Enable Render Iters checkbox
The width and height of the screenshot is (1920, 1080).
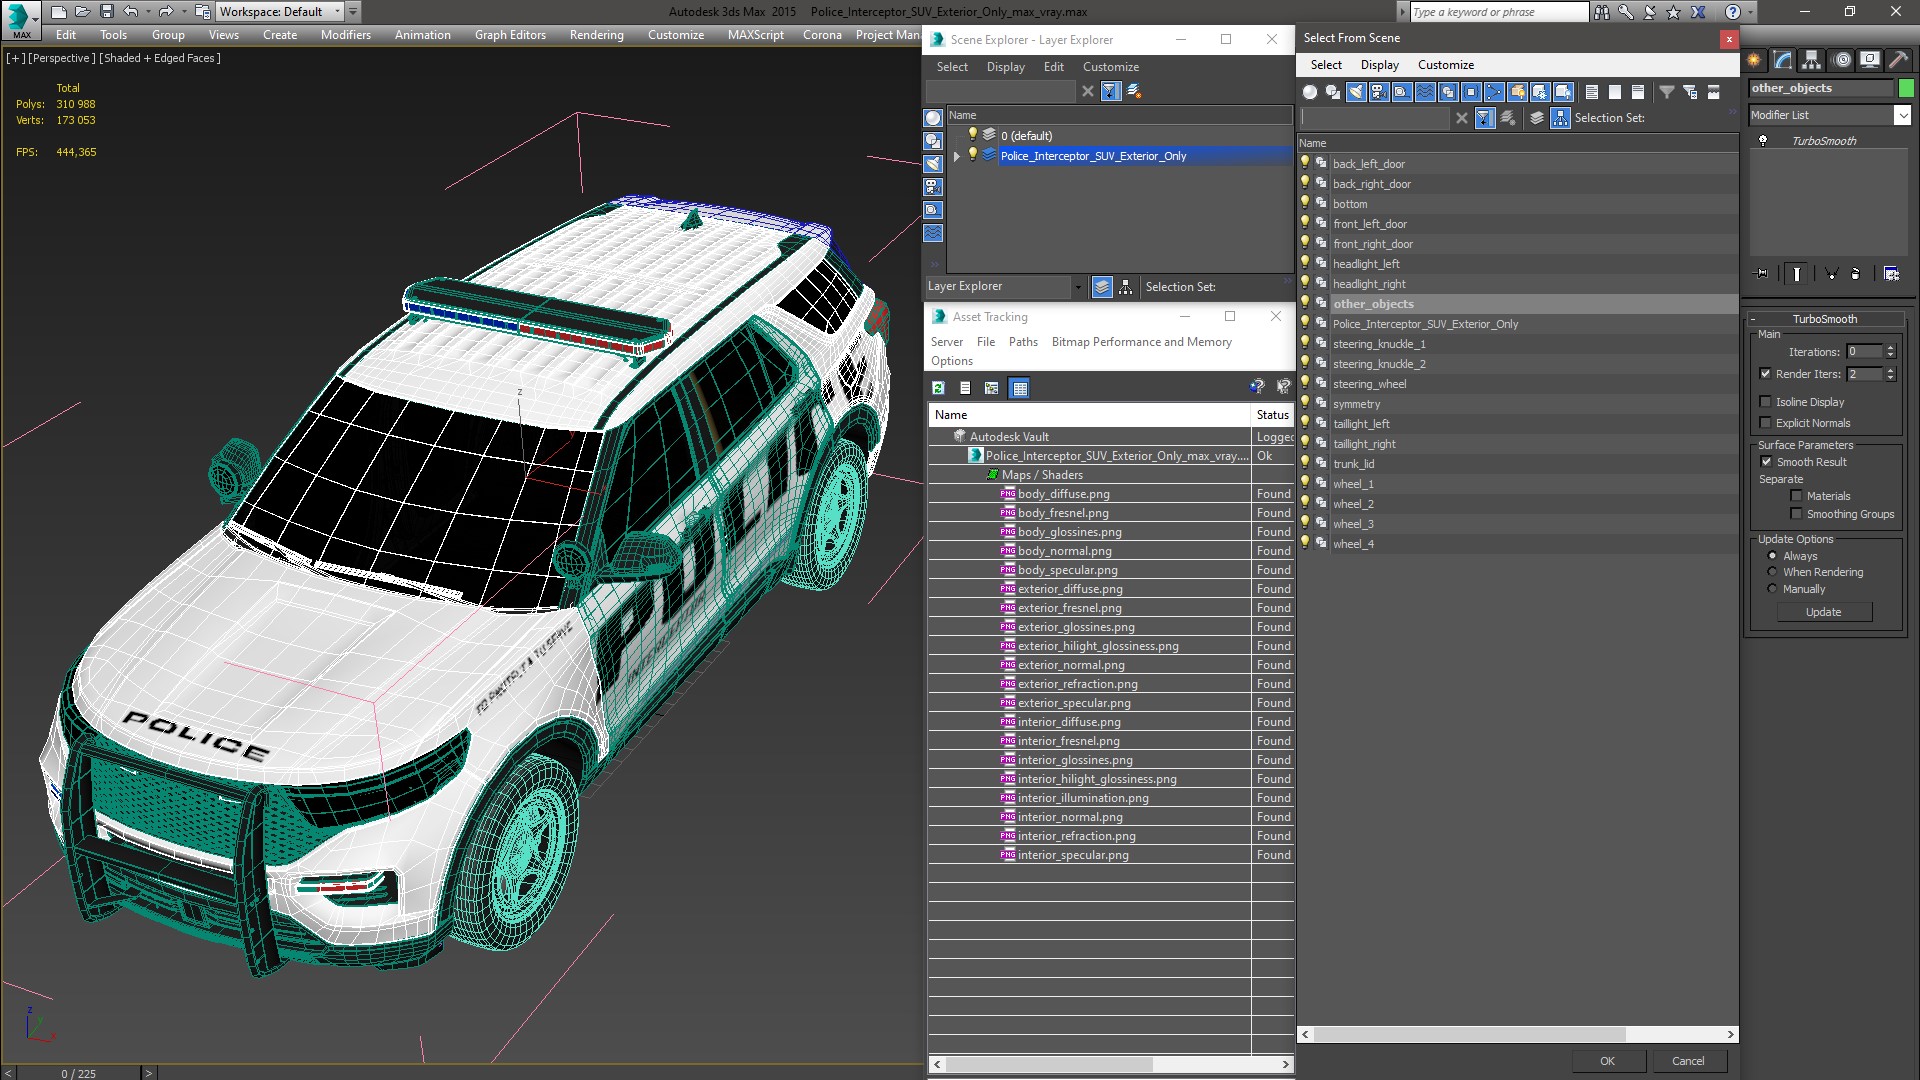[x=1766, y=374]
